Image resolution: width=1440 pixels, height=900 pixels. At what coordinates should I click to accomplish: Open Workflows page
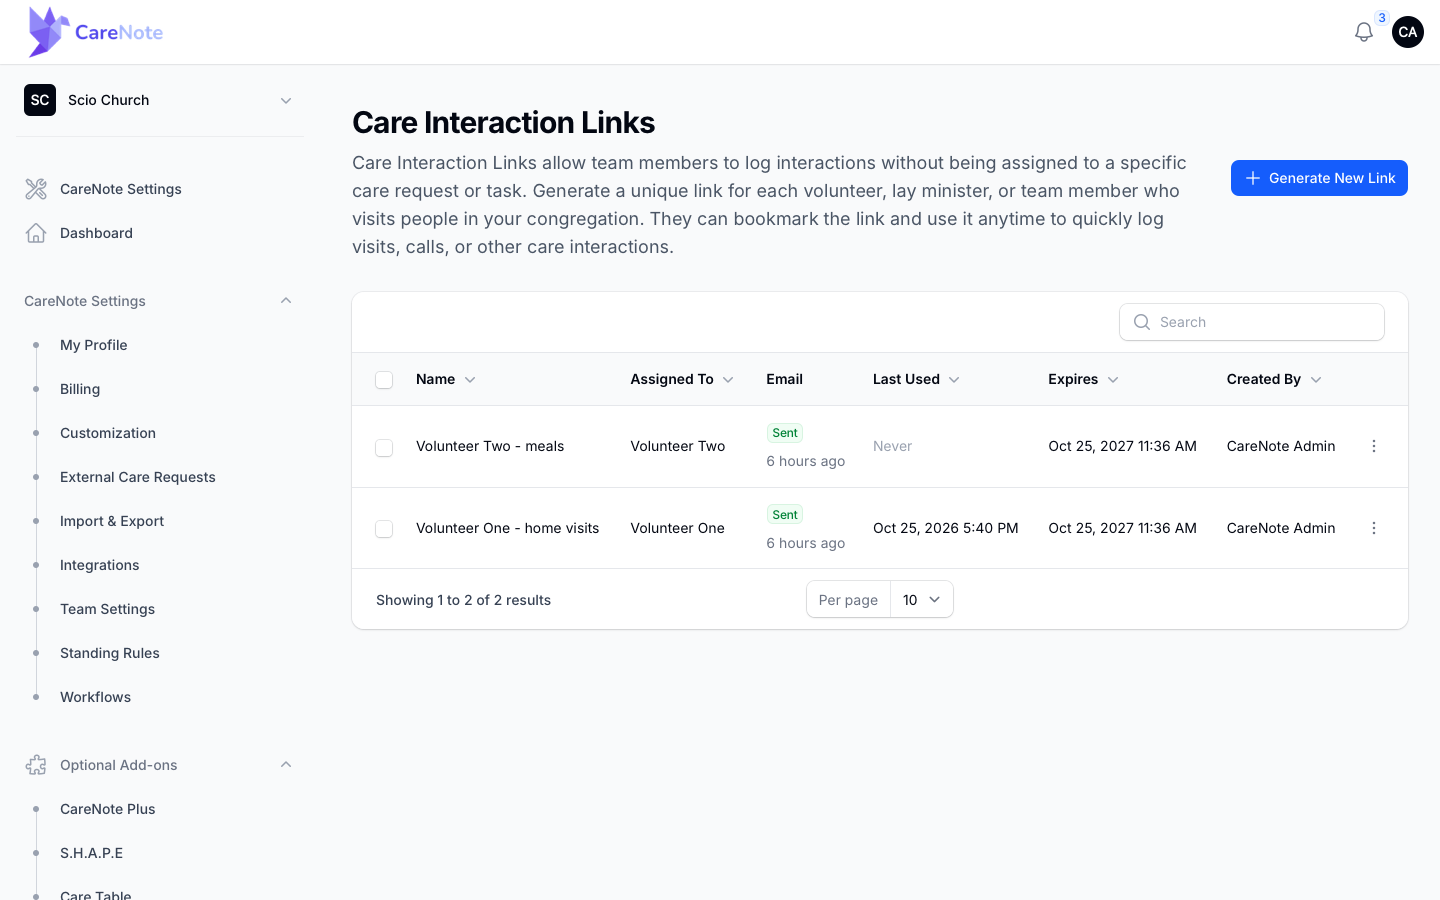coord(96,697)
